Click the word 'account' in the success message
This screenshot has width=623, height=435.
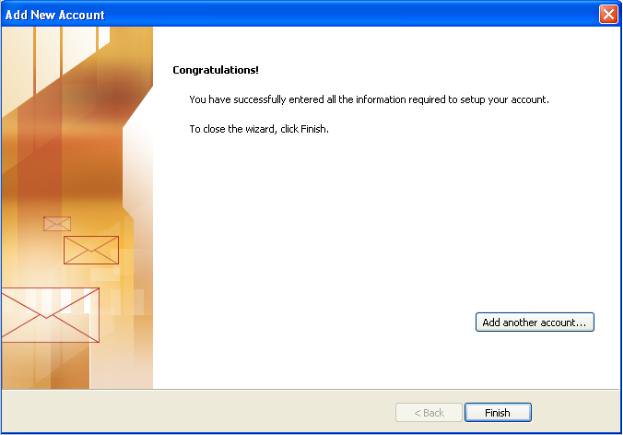(529, 99)
